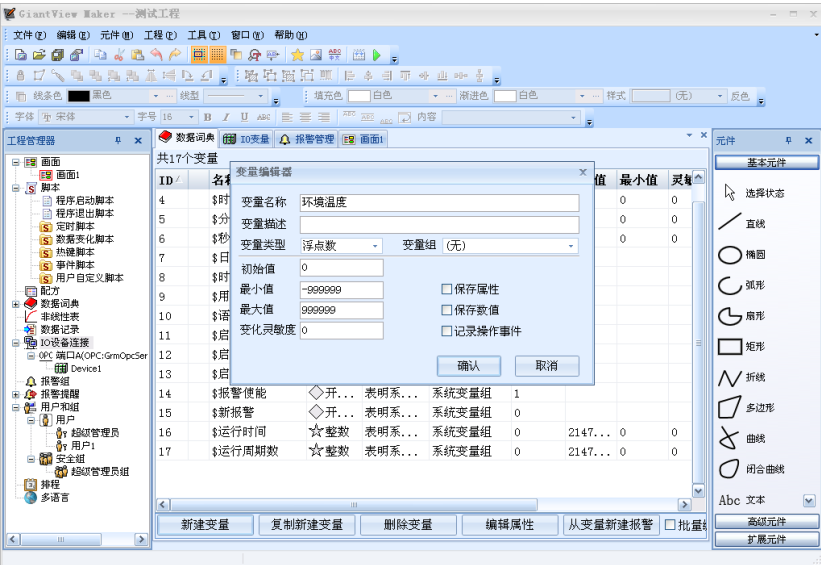Switch to the IO变量 tab

click(x=247, y=139)
